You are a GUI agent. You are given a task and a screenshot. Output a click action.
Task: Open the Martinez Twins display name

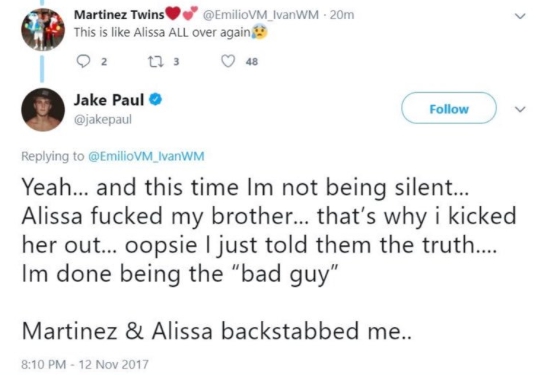point(119,15)
